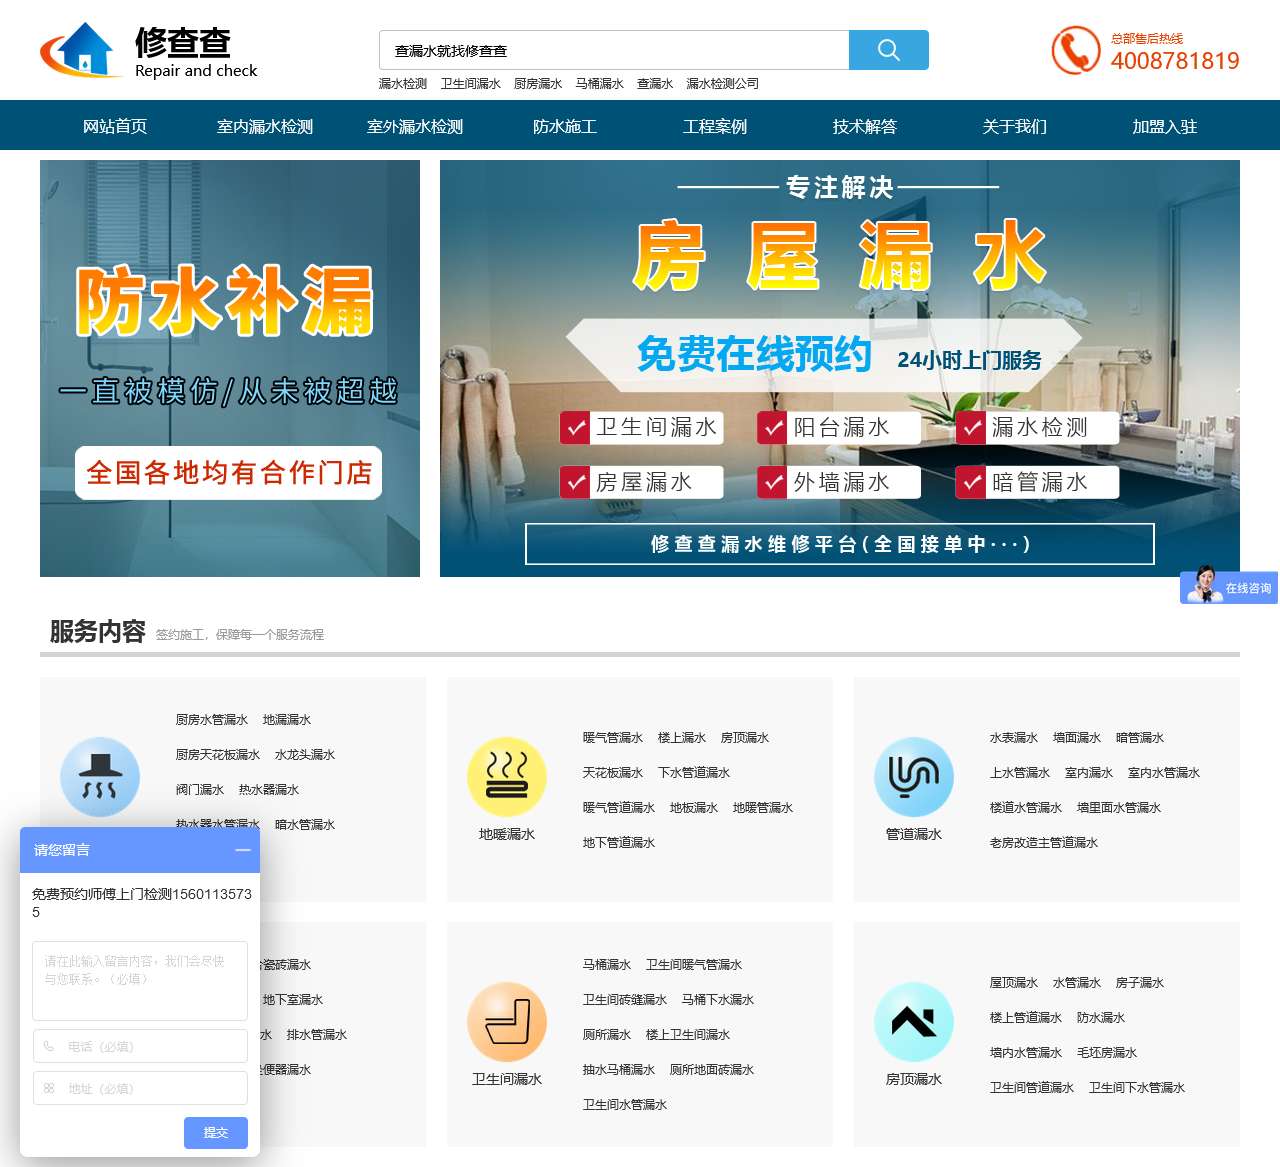The height and width of the screenshot is (1167, 1280).
Task: Open the 关于我们 nav item
Action: (x=1015, y=126)
